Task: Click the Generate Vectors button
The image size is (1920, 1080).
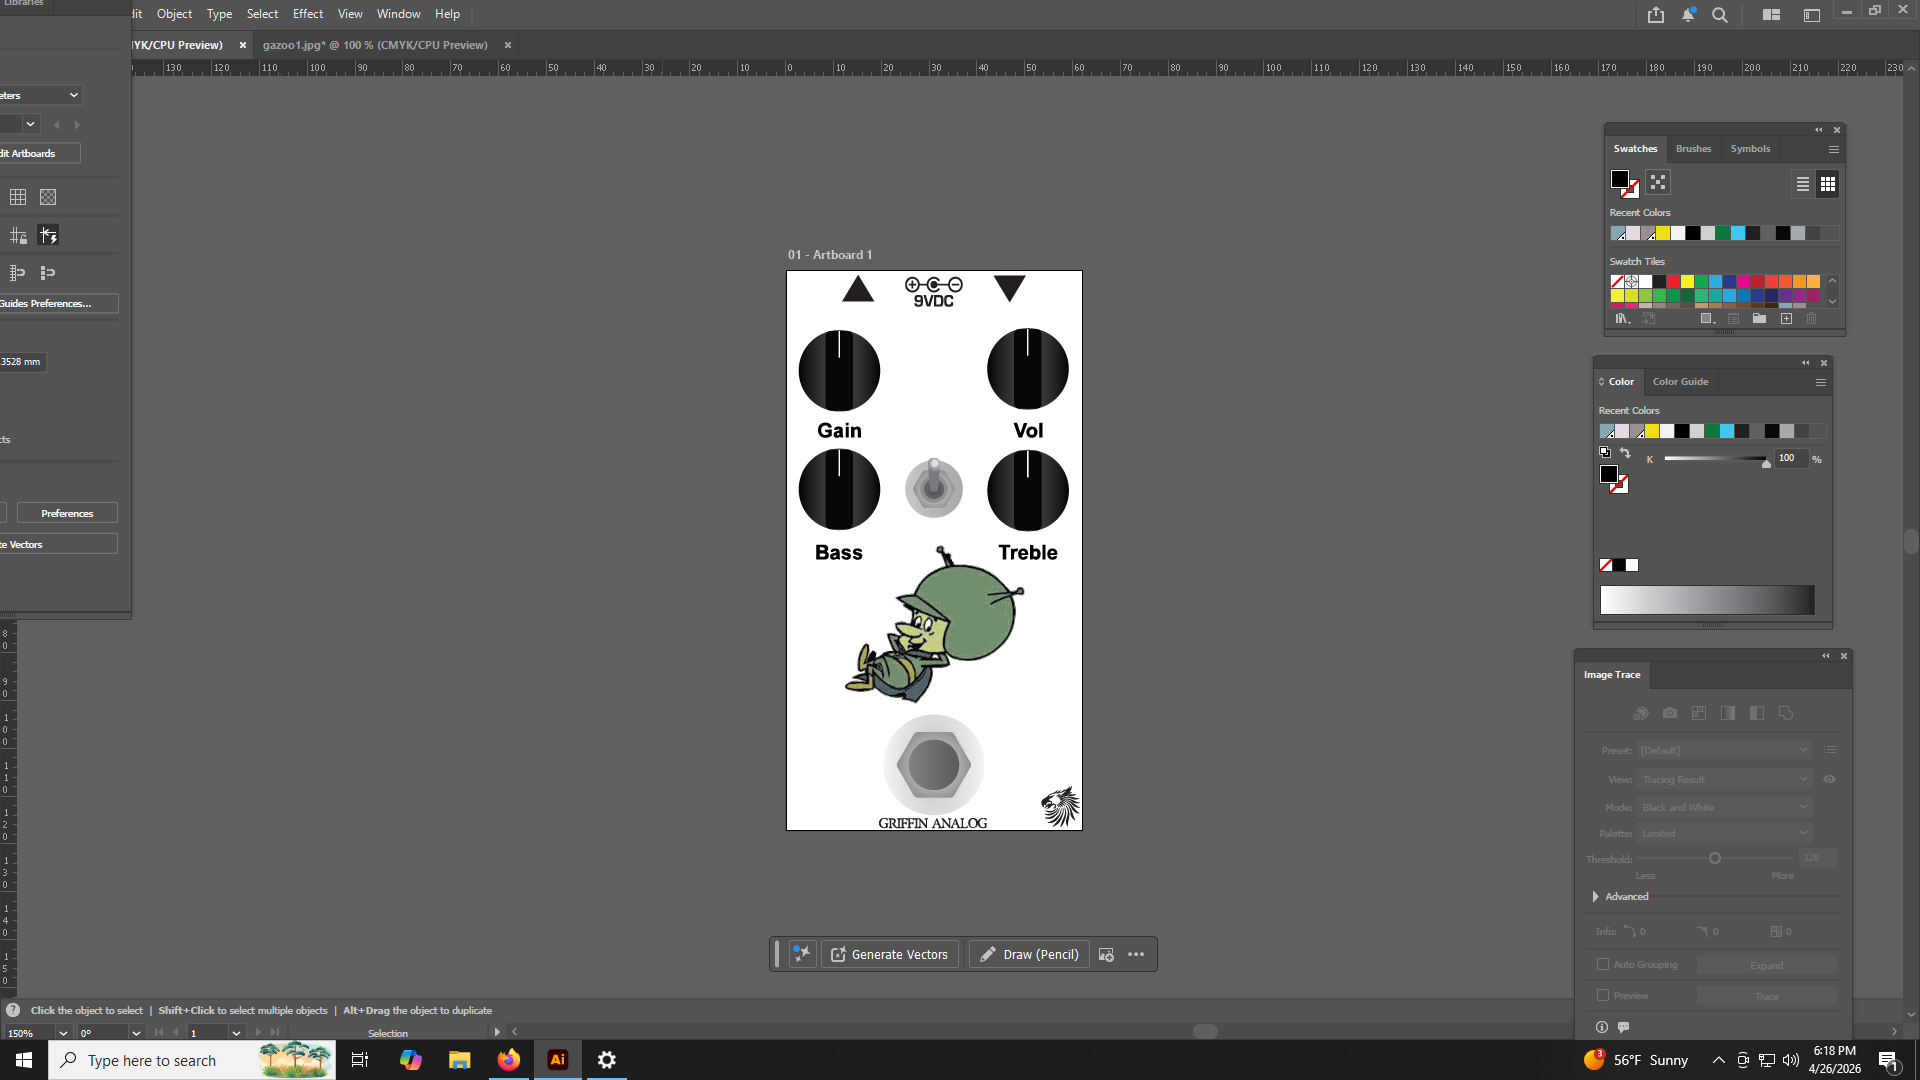Action: click(x=889, y=954)
